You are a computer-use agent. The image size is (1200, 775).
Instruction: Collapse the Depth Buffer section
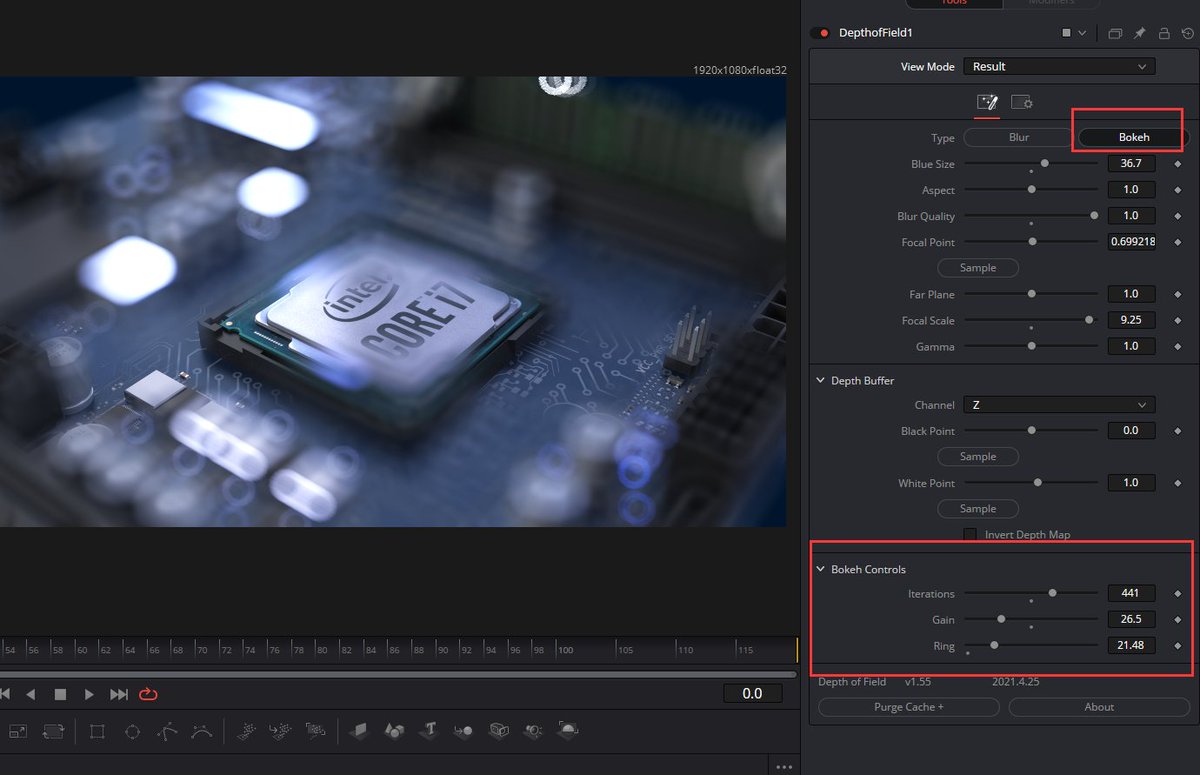coord(821,381)
